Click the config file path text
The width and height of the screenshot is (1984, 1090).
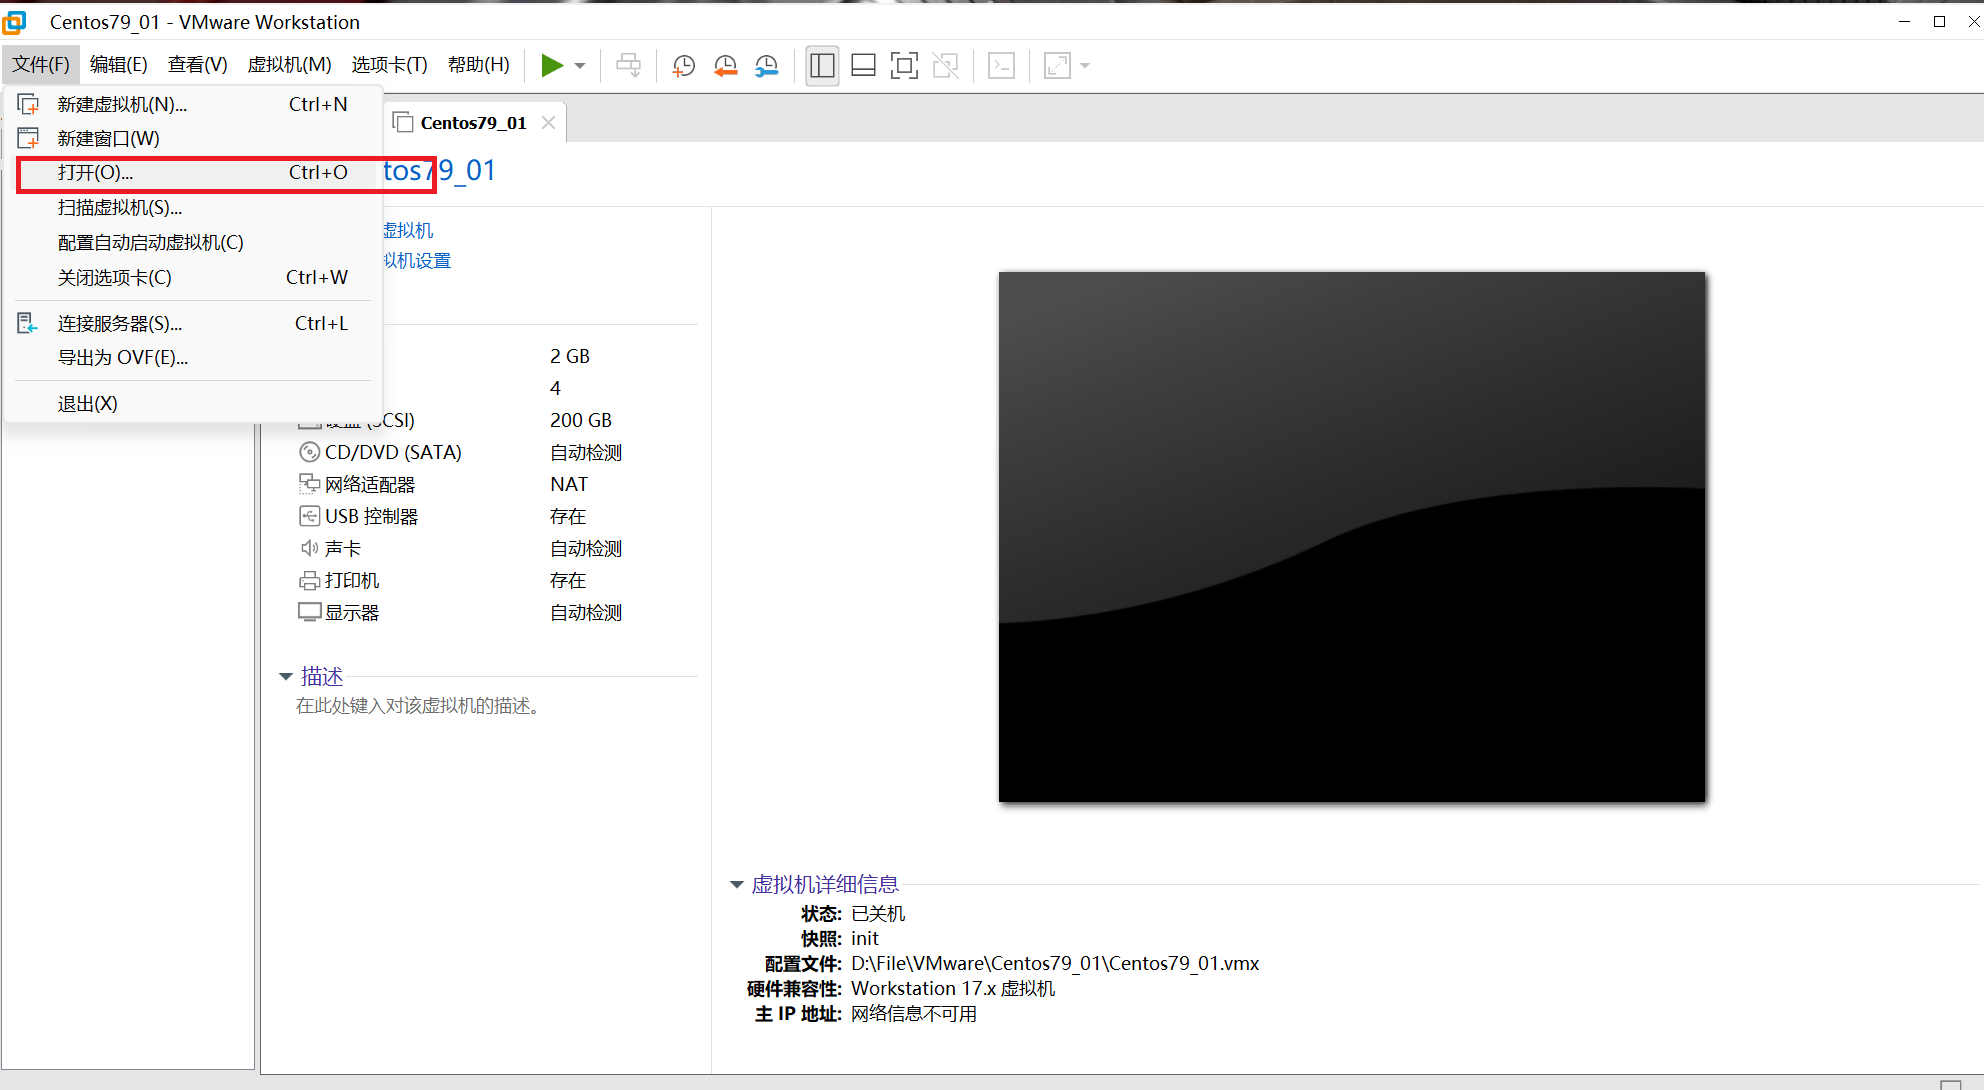(1054, 963)
